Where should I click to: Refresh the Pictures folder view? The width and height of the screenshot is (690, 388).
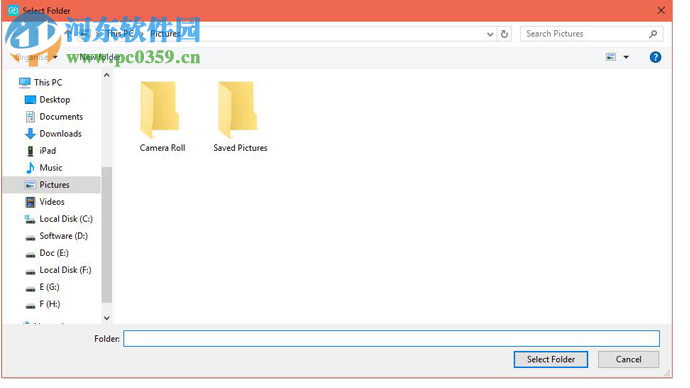coord(504,34)
